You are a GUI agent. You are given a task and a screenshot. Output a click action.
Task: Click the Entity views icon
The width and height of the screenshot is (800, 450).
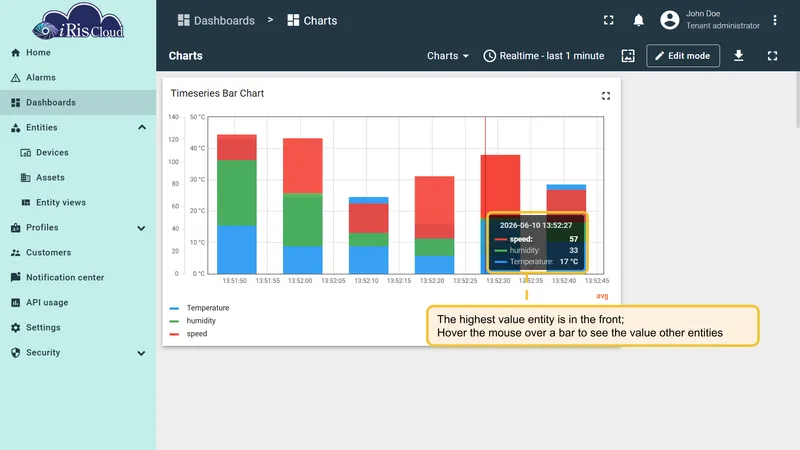[26, 203]
